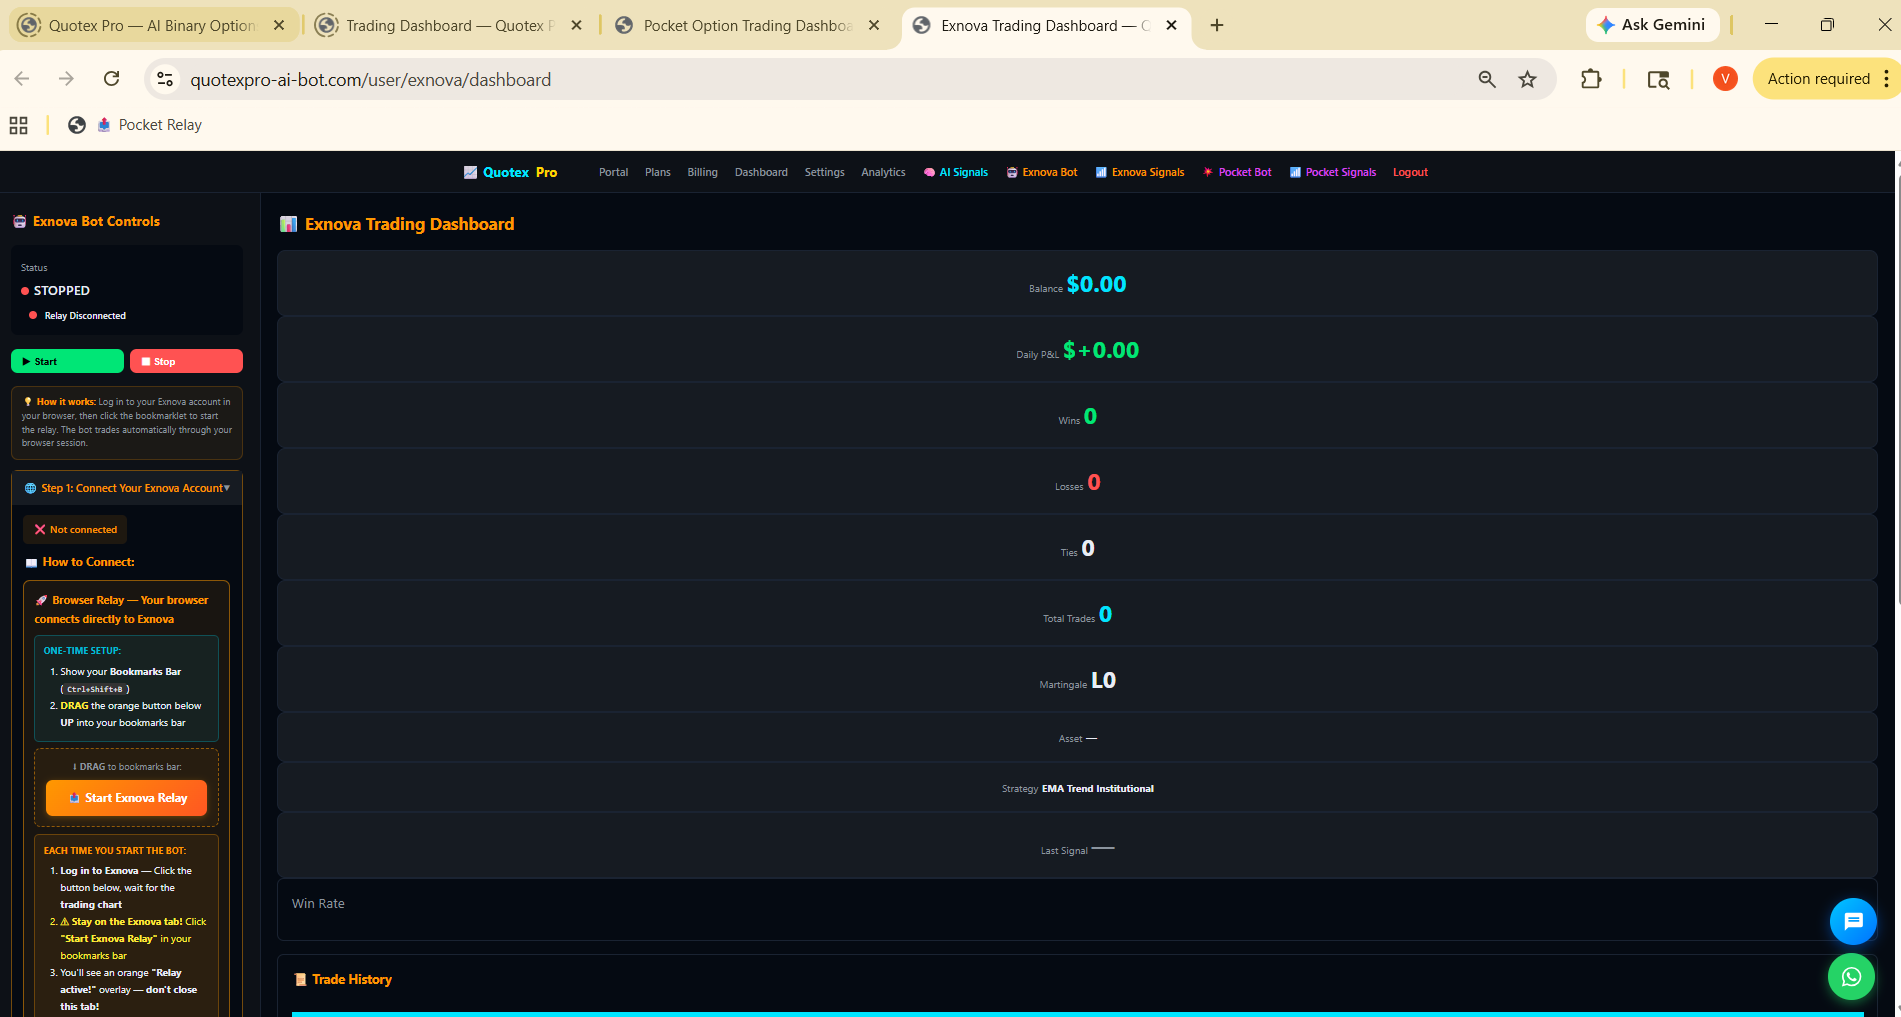Start the Exnova bot
Viewport: 1901px width, 1017px height.
pyautogui.click(x=67, y=361)
